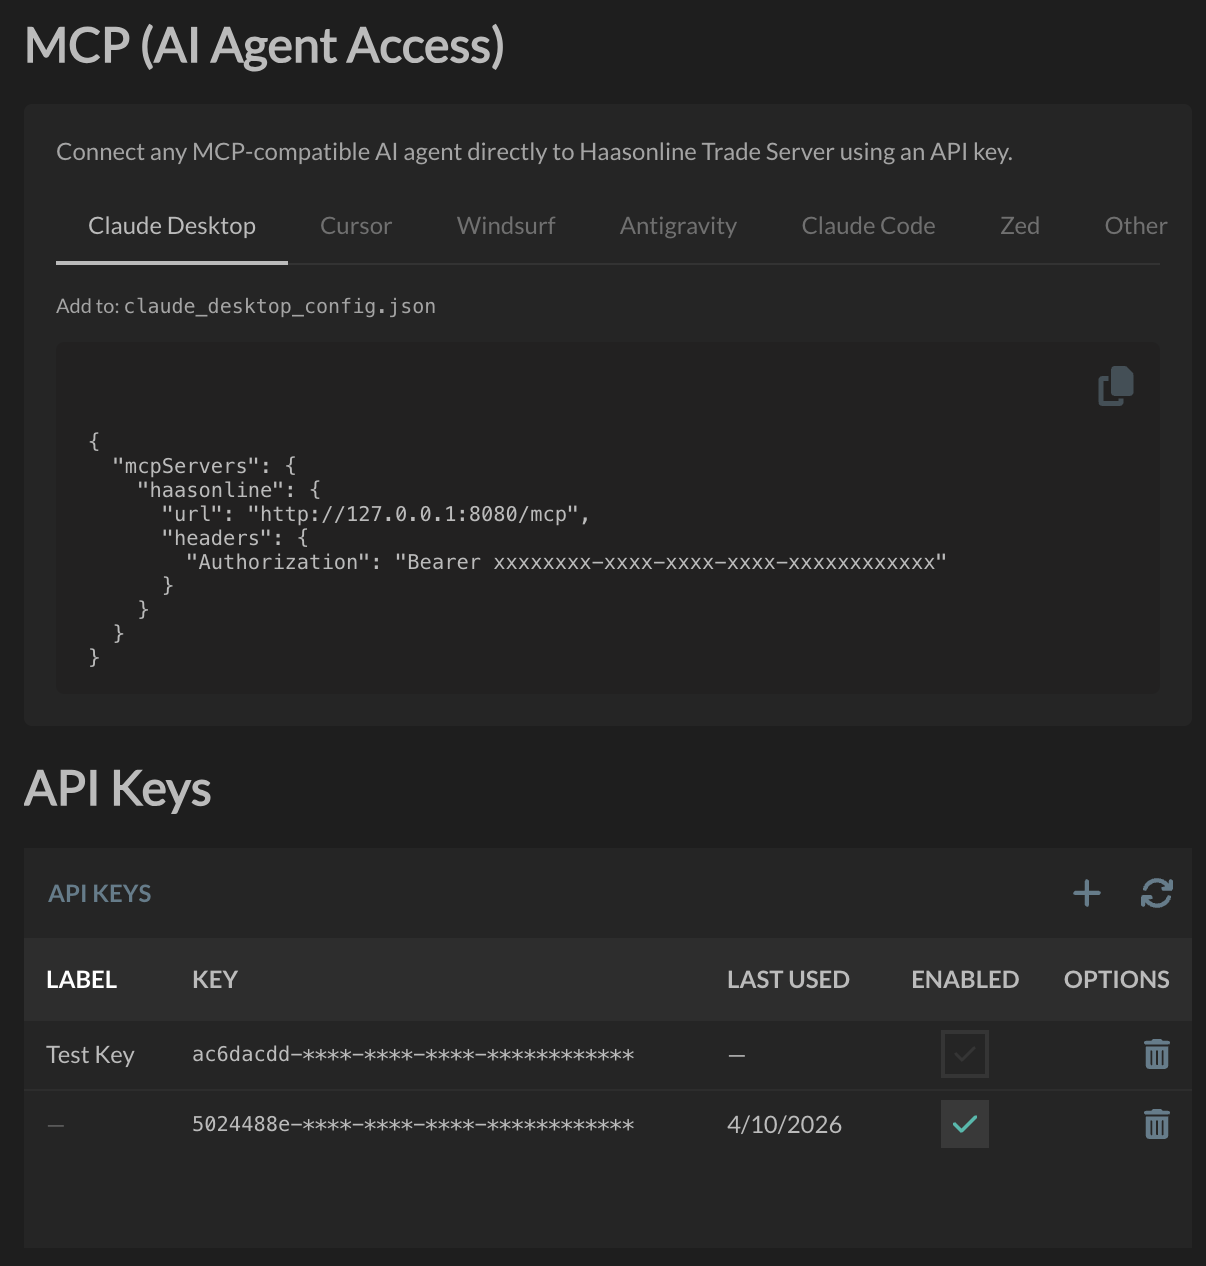
Task: Click the masked ac6dacdd key value
Action: pyautogui.click(x=413, y=1054)
